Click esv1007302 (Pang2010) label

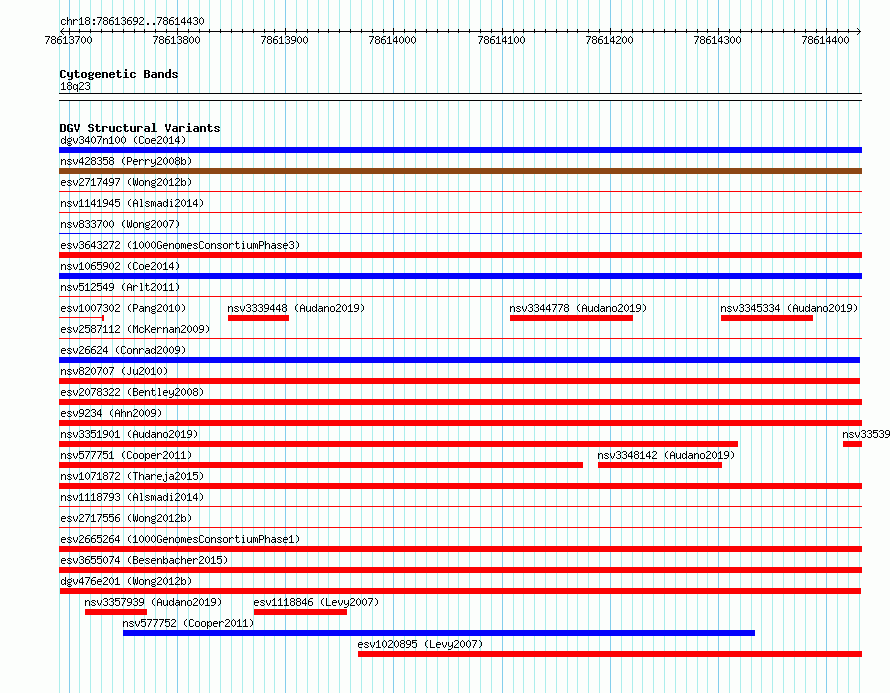(123, 308)
